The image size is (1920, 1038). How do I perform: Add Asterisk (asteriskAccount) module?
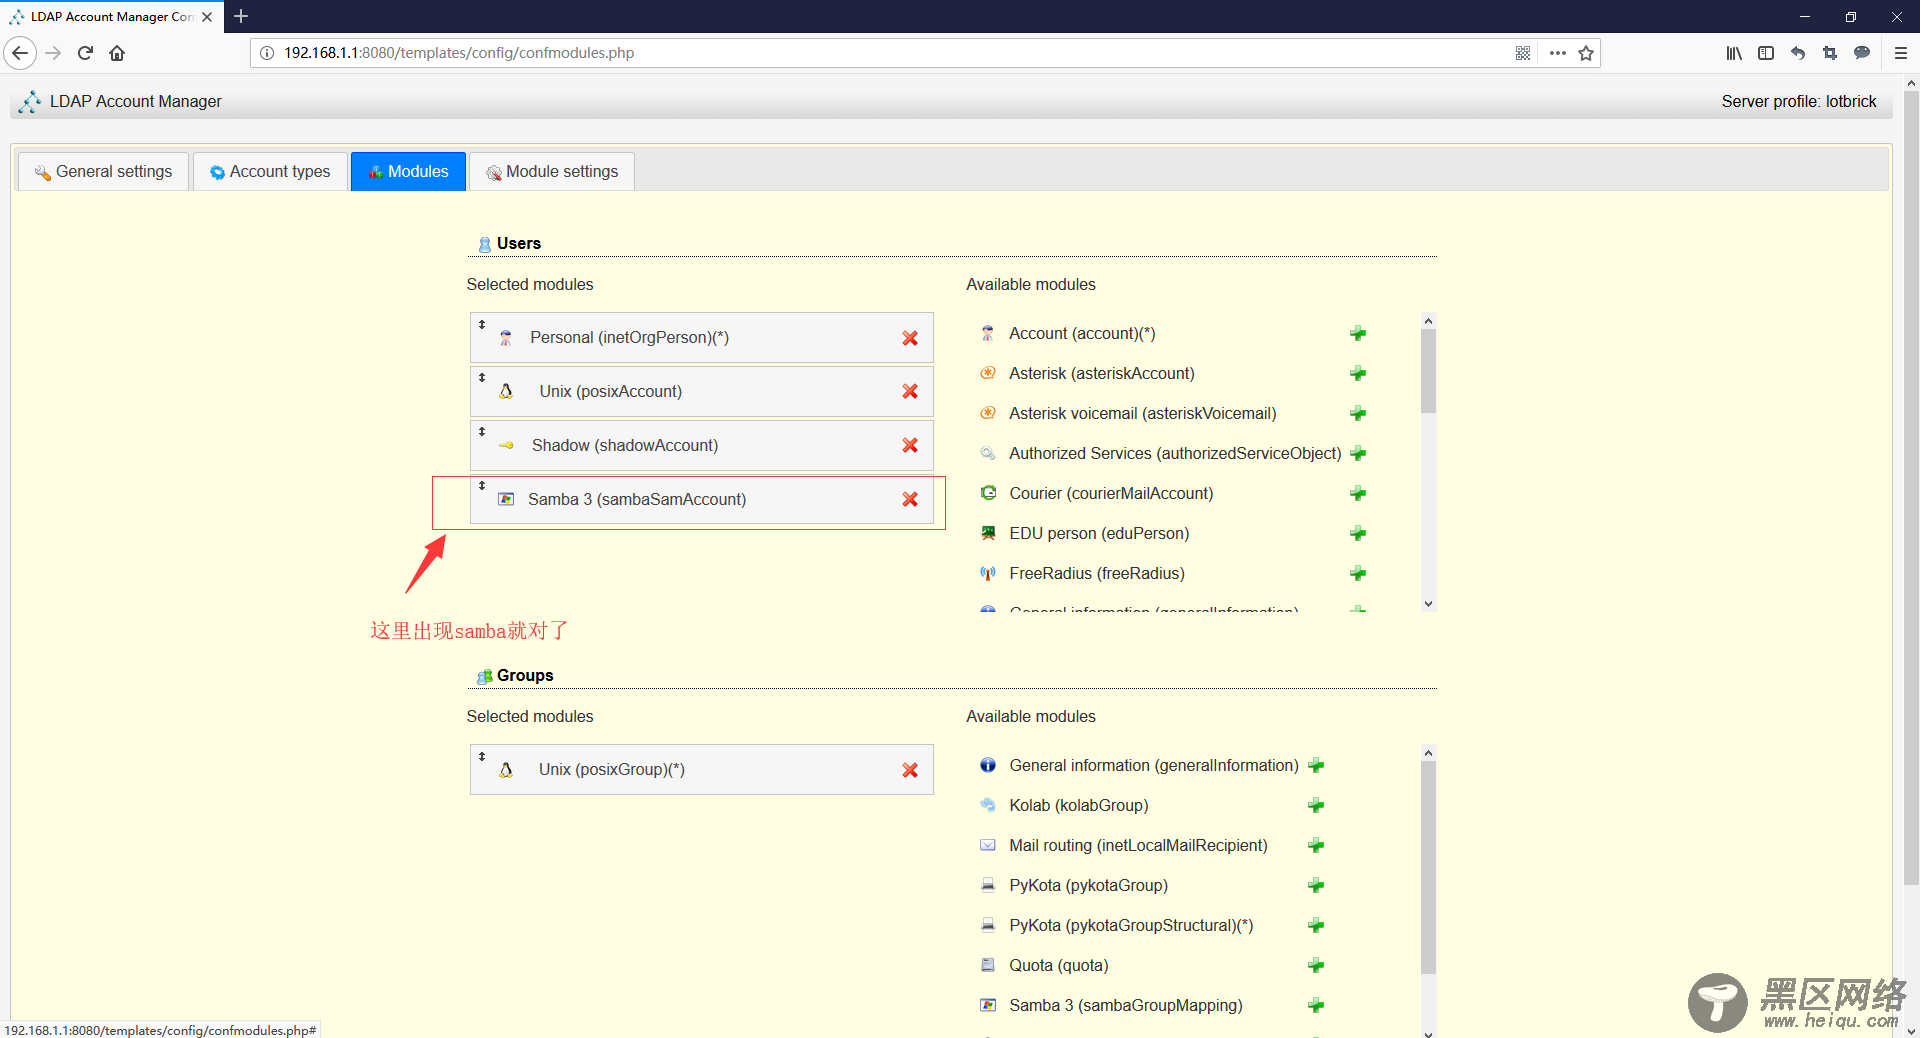point(1358,374)
